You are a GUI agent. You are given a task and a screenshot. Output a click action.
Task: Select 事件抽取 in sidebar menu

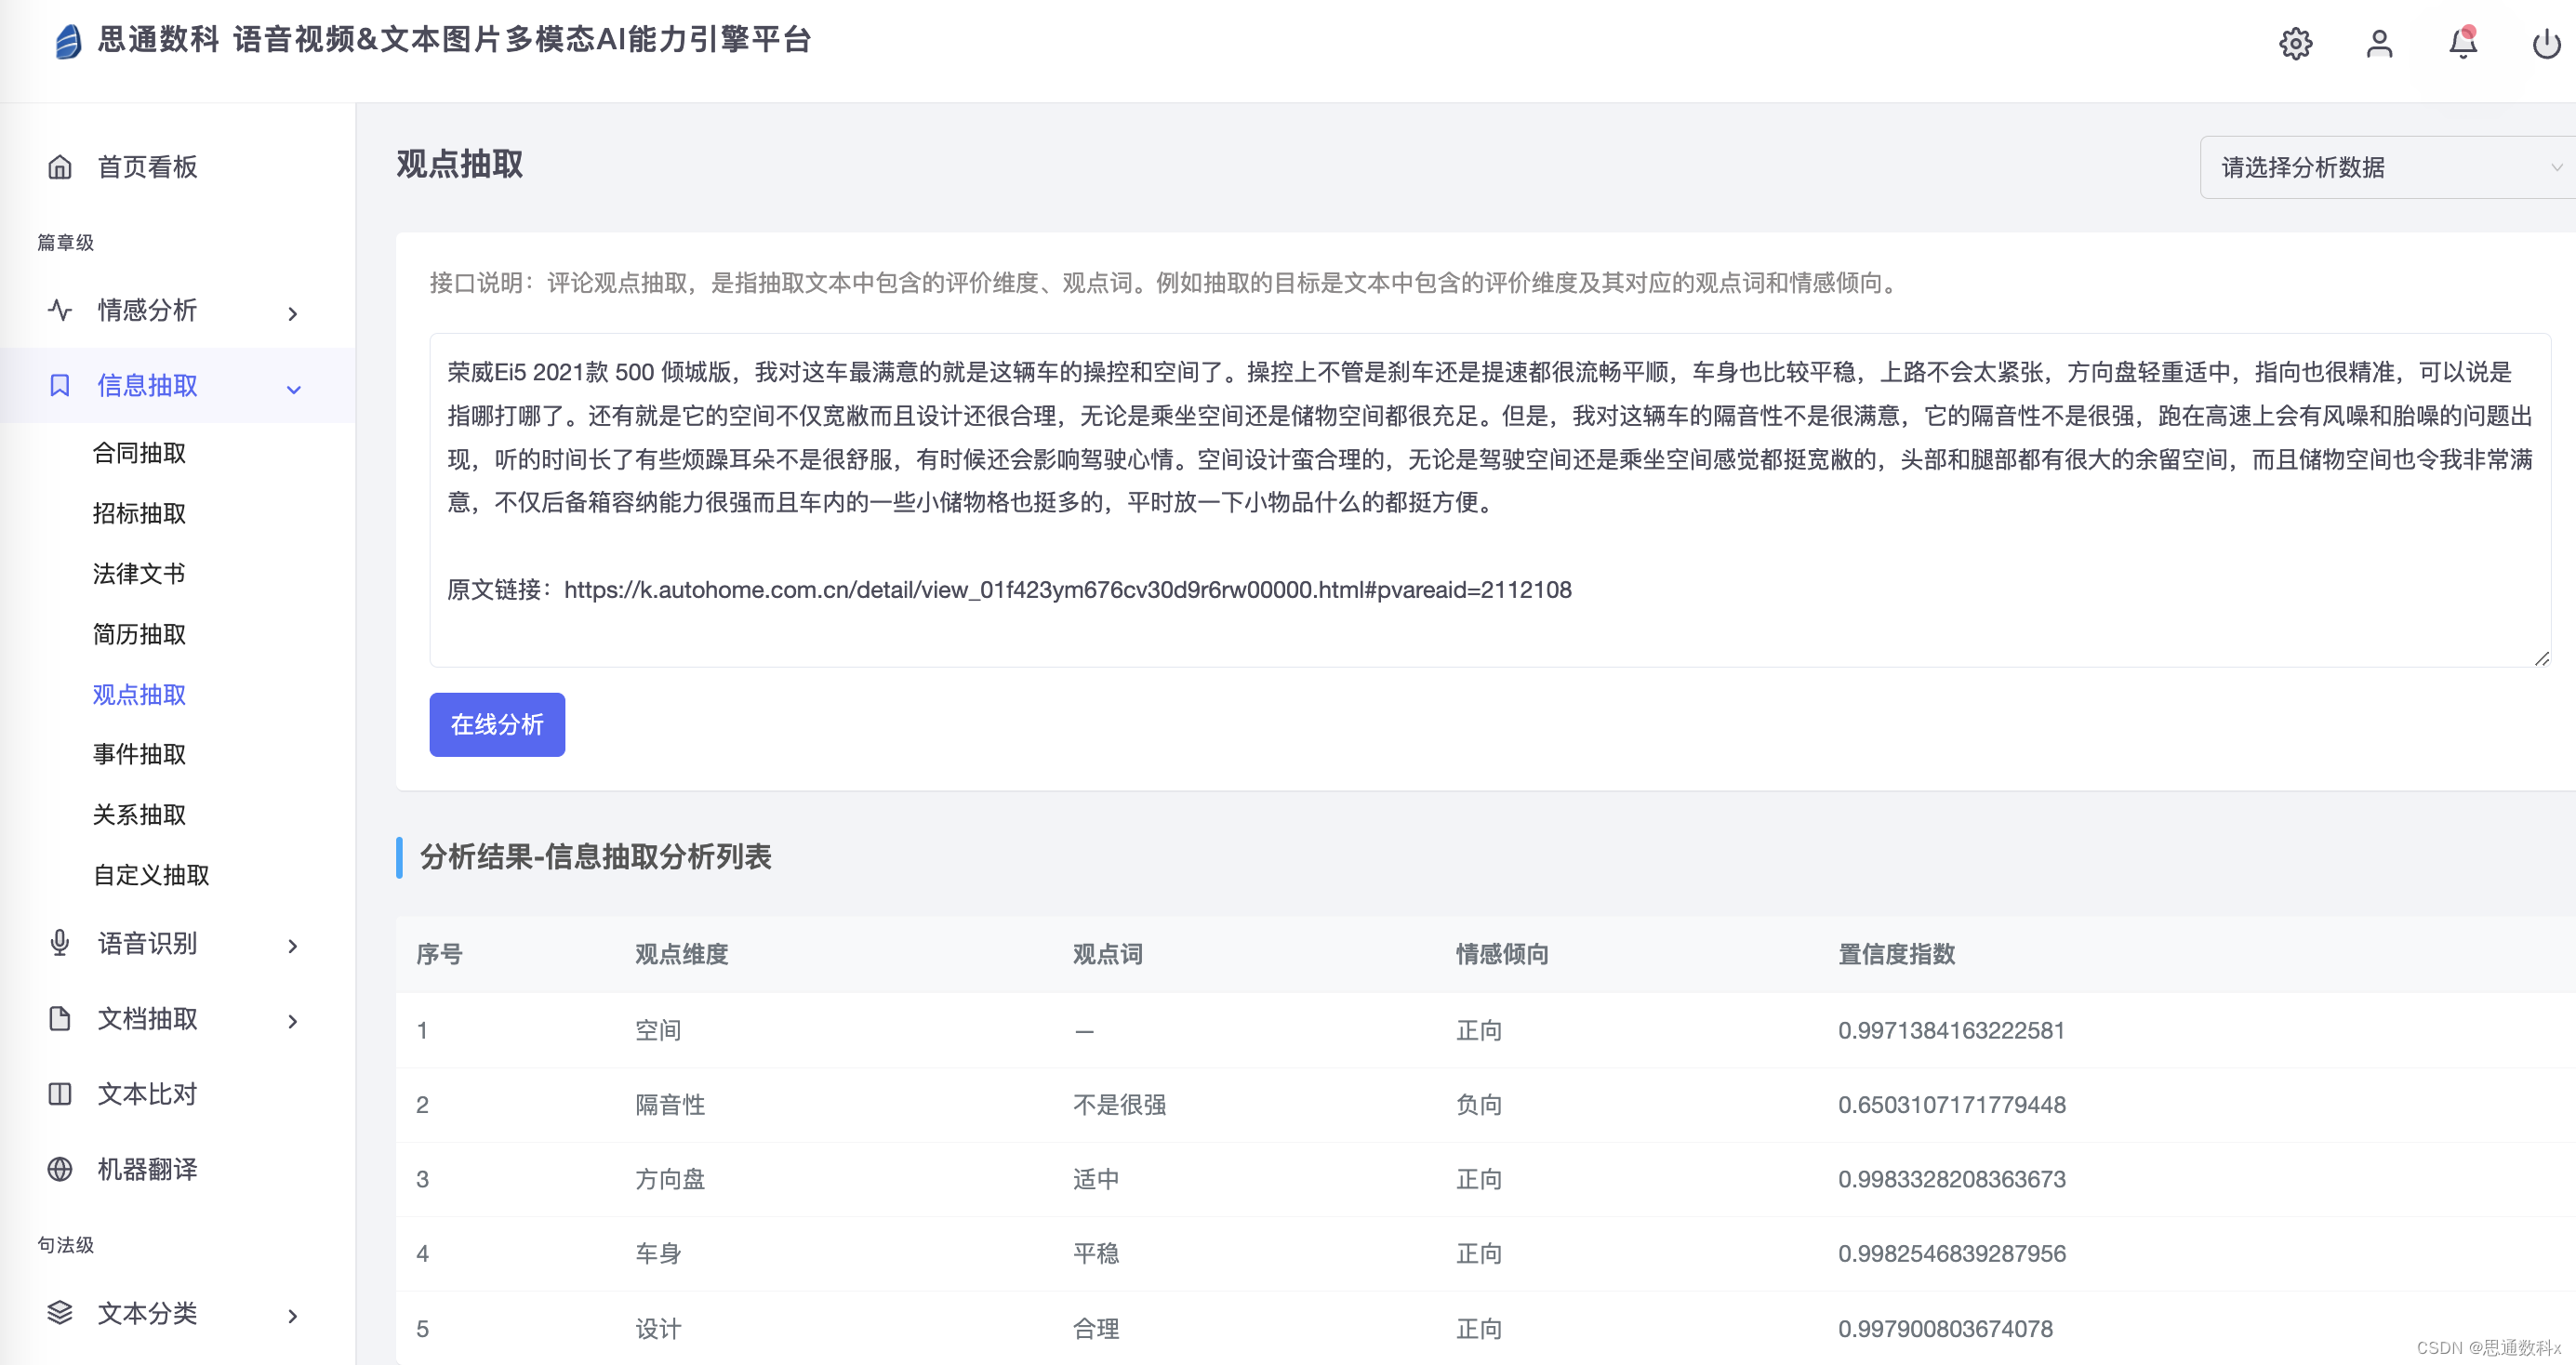pos(139,754)
